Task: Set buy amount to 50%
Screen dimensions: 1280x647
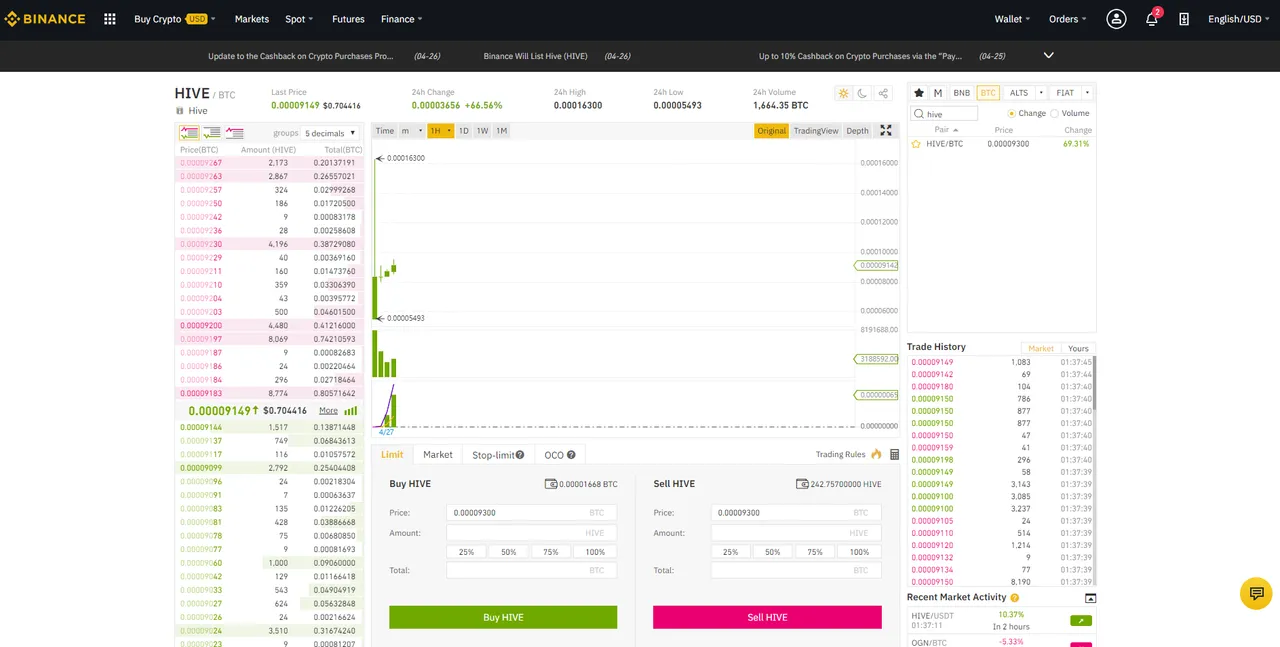Action: pos(509,552)
